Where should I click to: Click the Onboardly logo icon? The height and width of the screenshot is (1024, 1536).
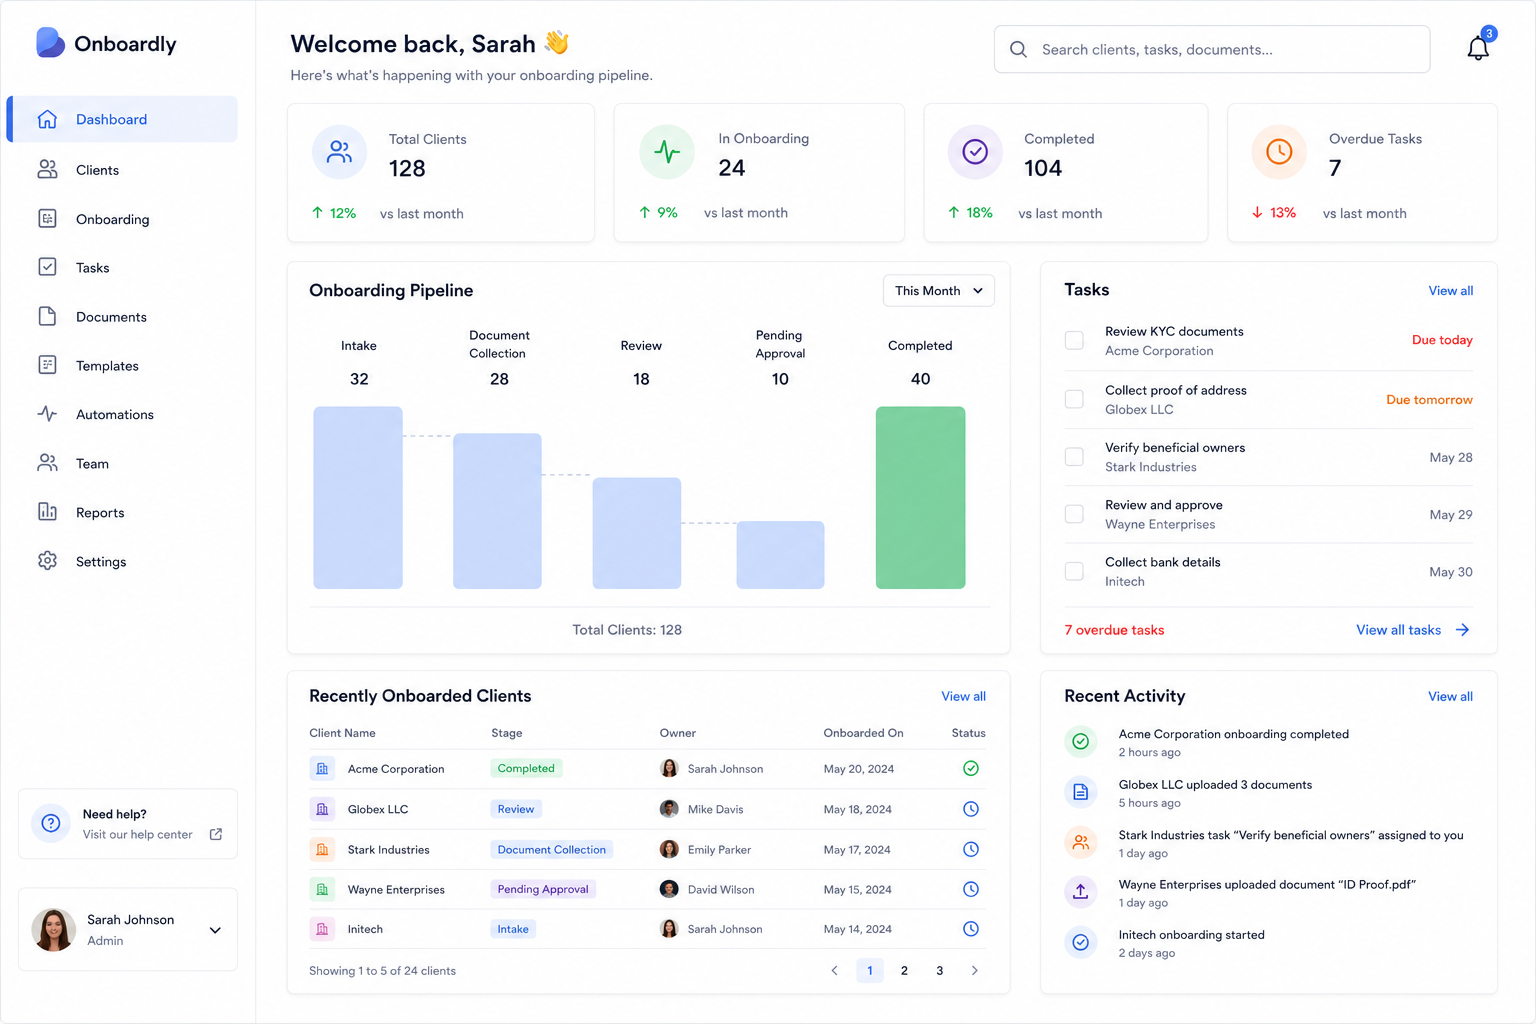coord(50,43)
